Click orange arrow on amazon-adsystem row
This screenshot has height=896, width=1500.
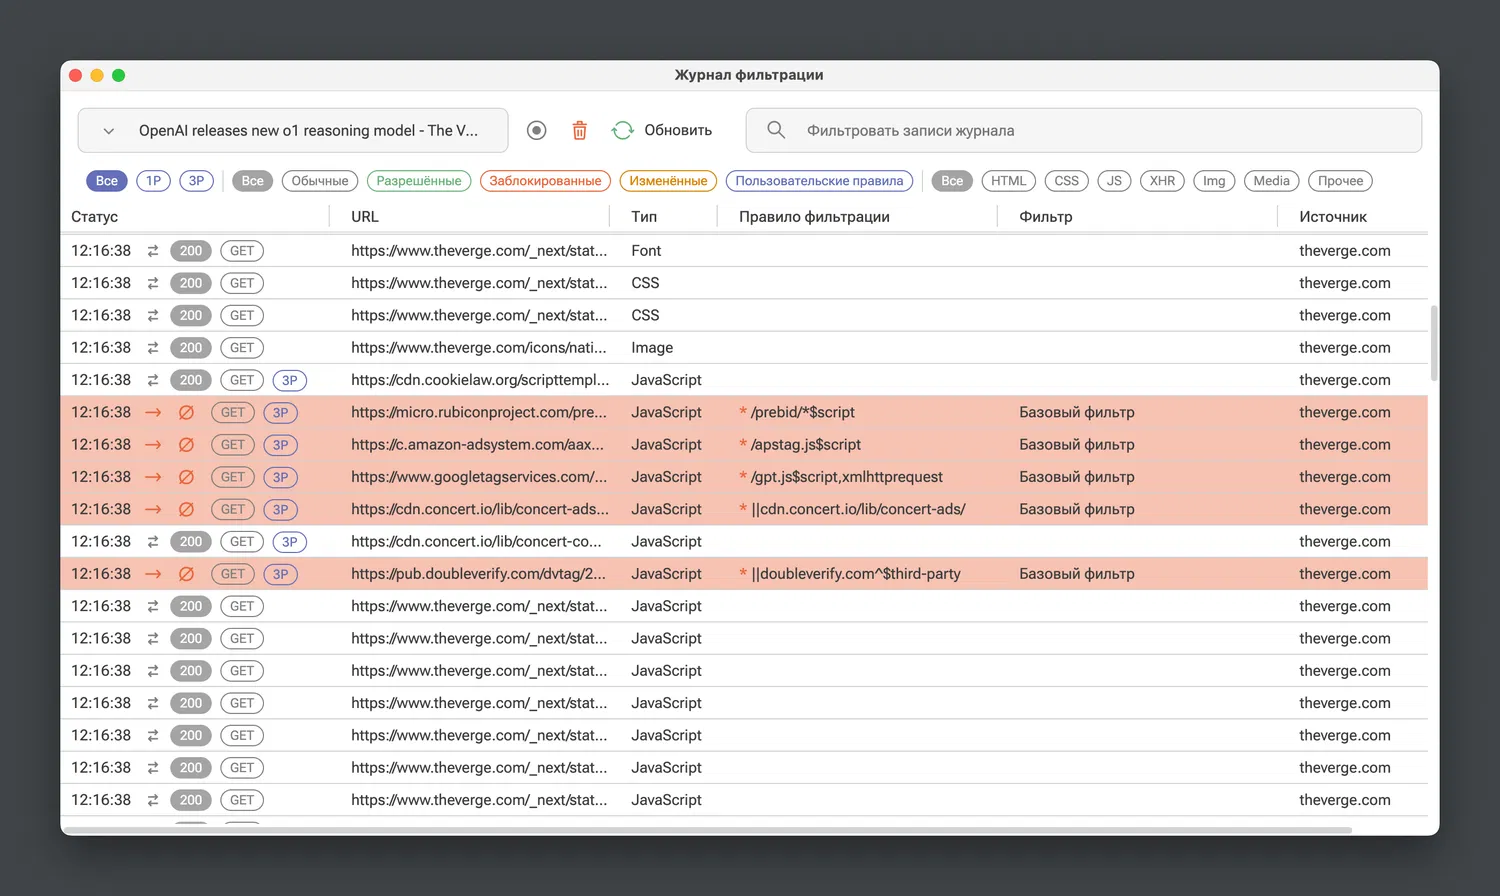(x=153, y=445)
